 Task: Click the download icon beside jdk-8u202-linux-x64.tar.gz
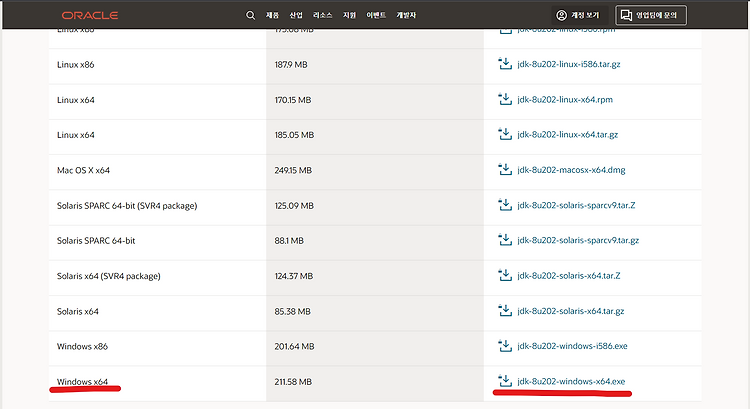(x=505, y=134)
